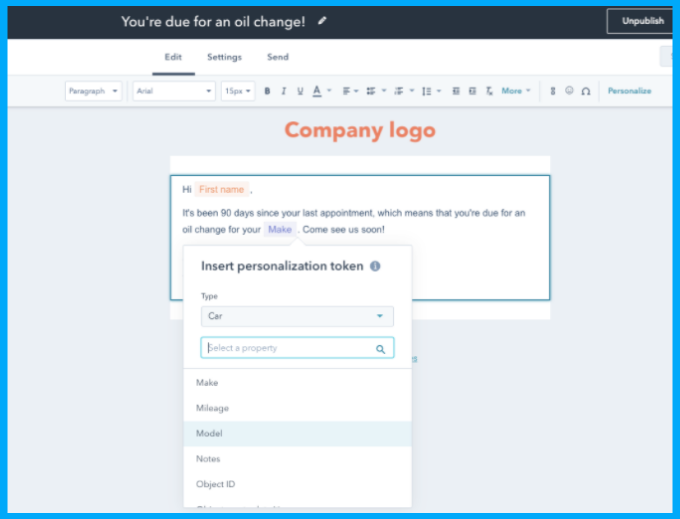Viewport: 680px width, 519px height.
Task: Switch to the Send tab
Action: (277, 58)
